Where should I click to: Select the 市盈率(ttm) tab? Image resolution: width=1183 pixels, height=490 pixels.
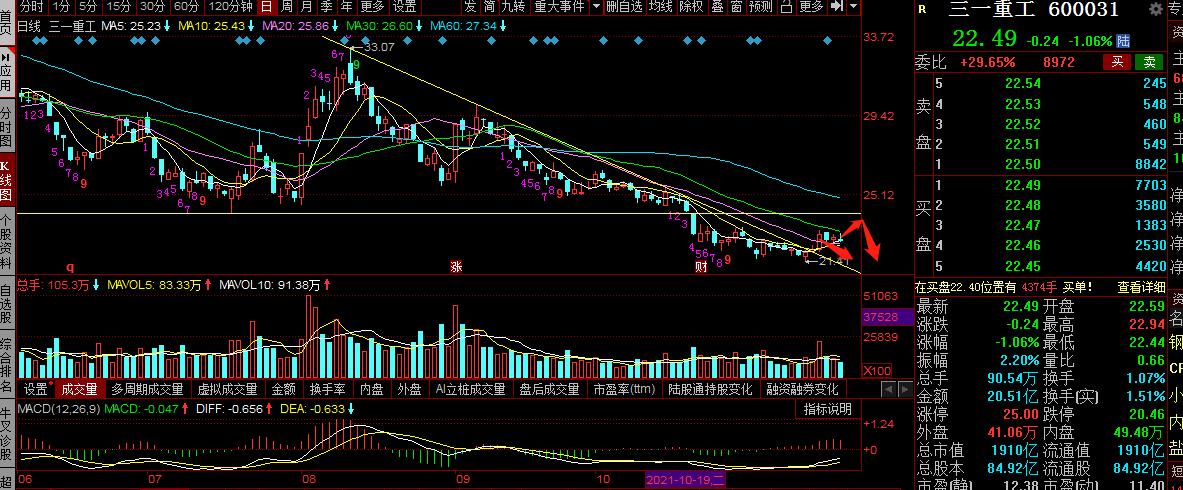click(623, 390)
